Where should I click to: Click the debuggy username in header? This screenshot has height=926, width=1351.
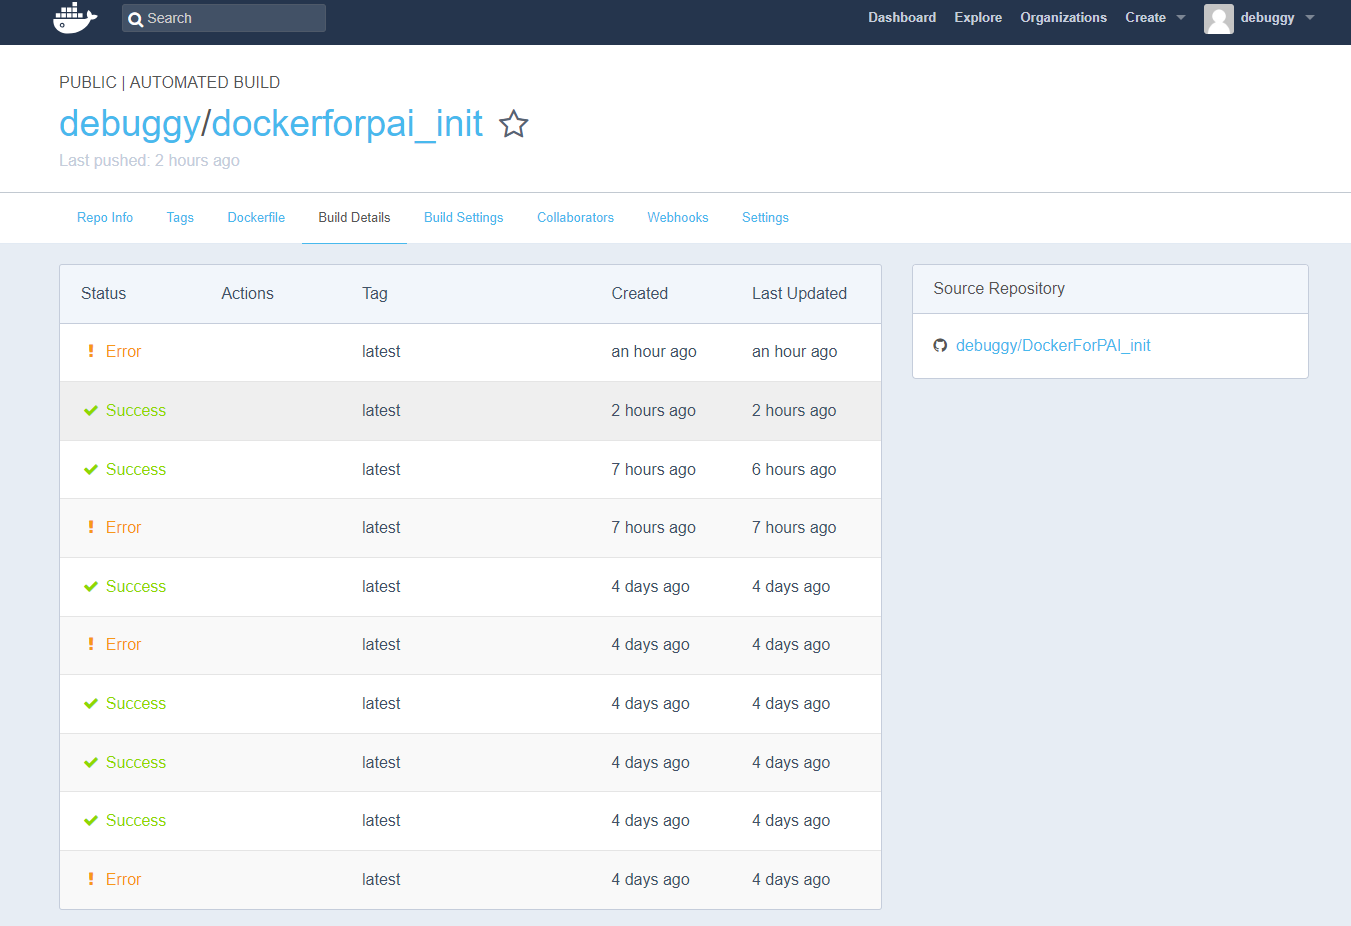(1267, 18)
